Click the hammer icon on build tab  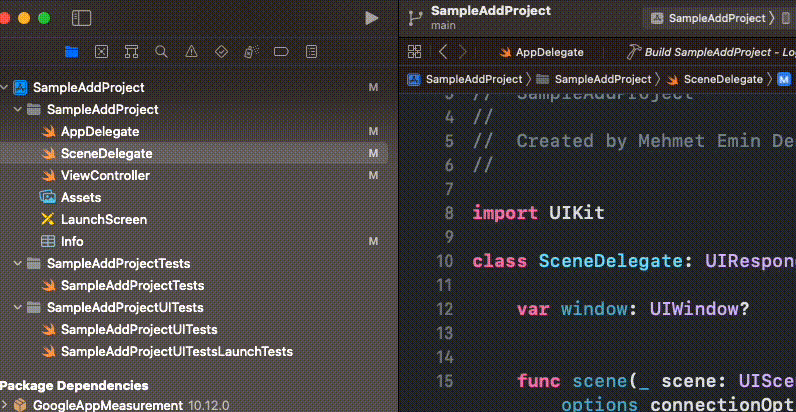634,52
